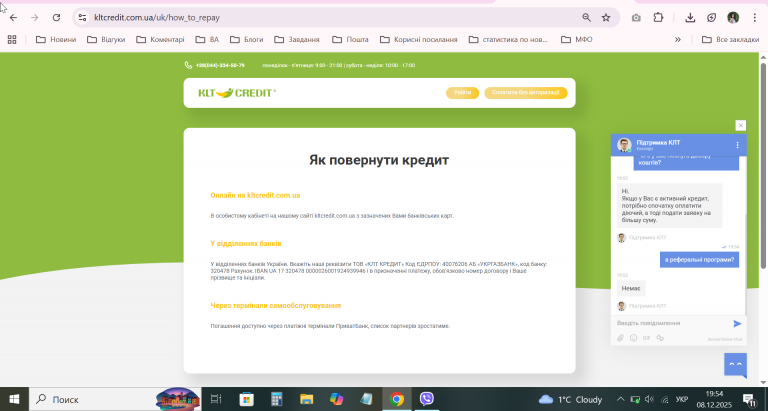Open the Windows Start menu
Screen dimensions: 768x411
[x=14, y=399]
